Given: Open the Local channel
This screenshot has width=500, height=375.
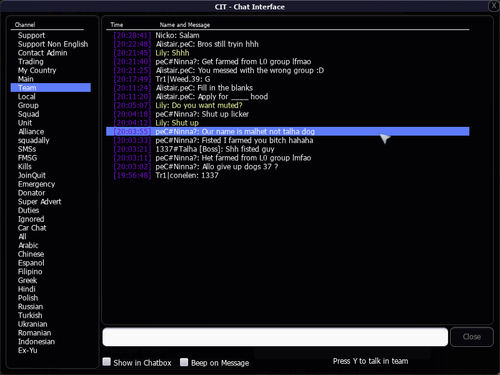Looking at the screenshot, I should pyautogui.click(x=27, y=97).
